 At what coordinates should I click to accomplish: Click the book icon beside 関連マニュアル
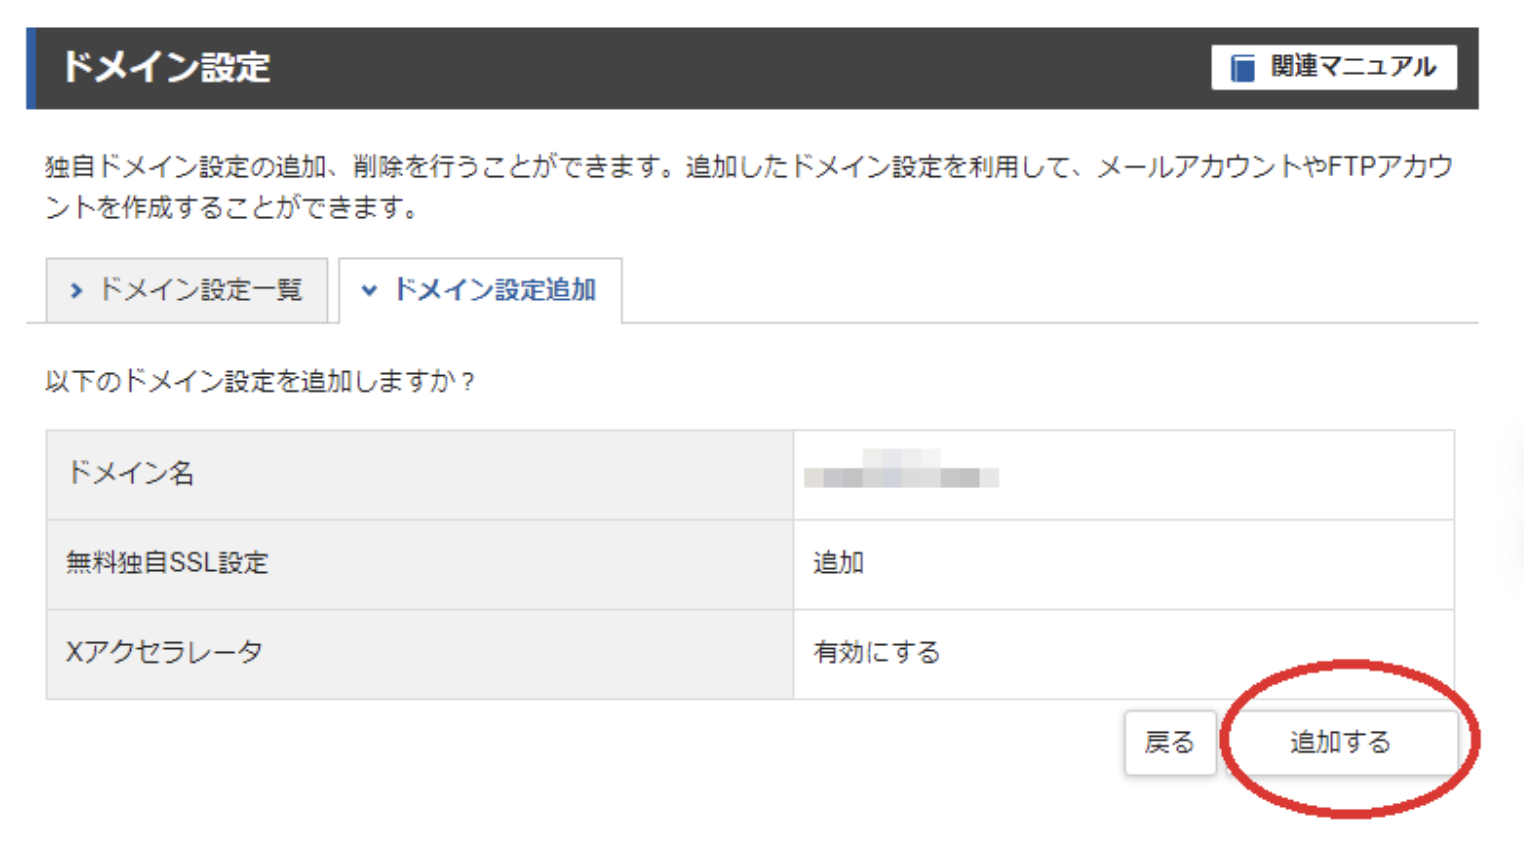pos(1242,68)
